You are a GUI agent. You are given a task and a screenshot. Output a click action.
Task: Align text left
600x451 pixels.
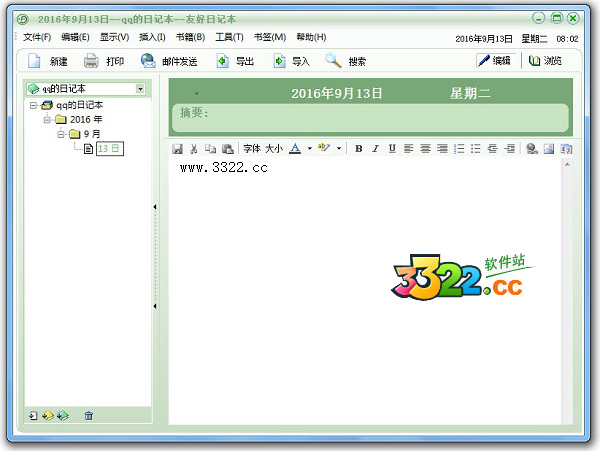[x=408, y=148]
